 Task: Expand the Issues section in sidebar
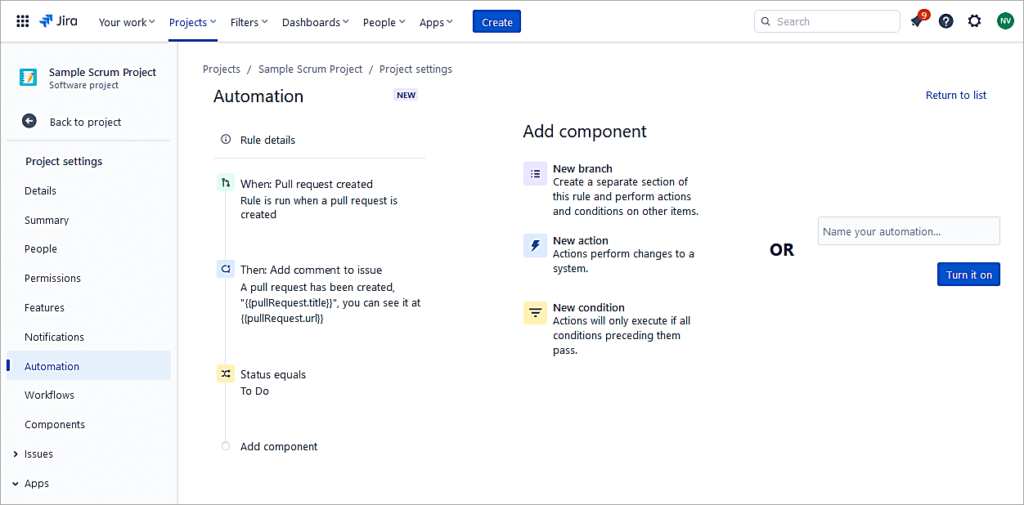pyautogui.click(x=15, y=454)
